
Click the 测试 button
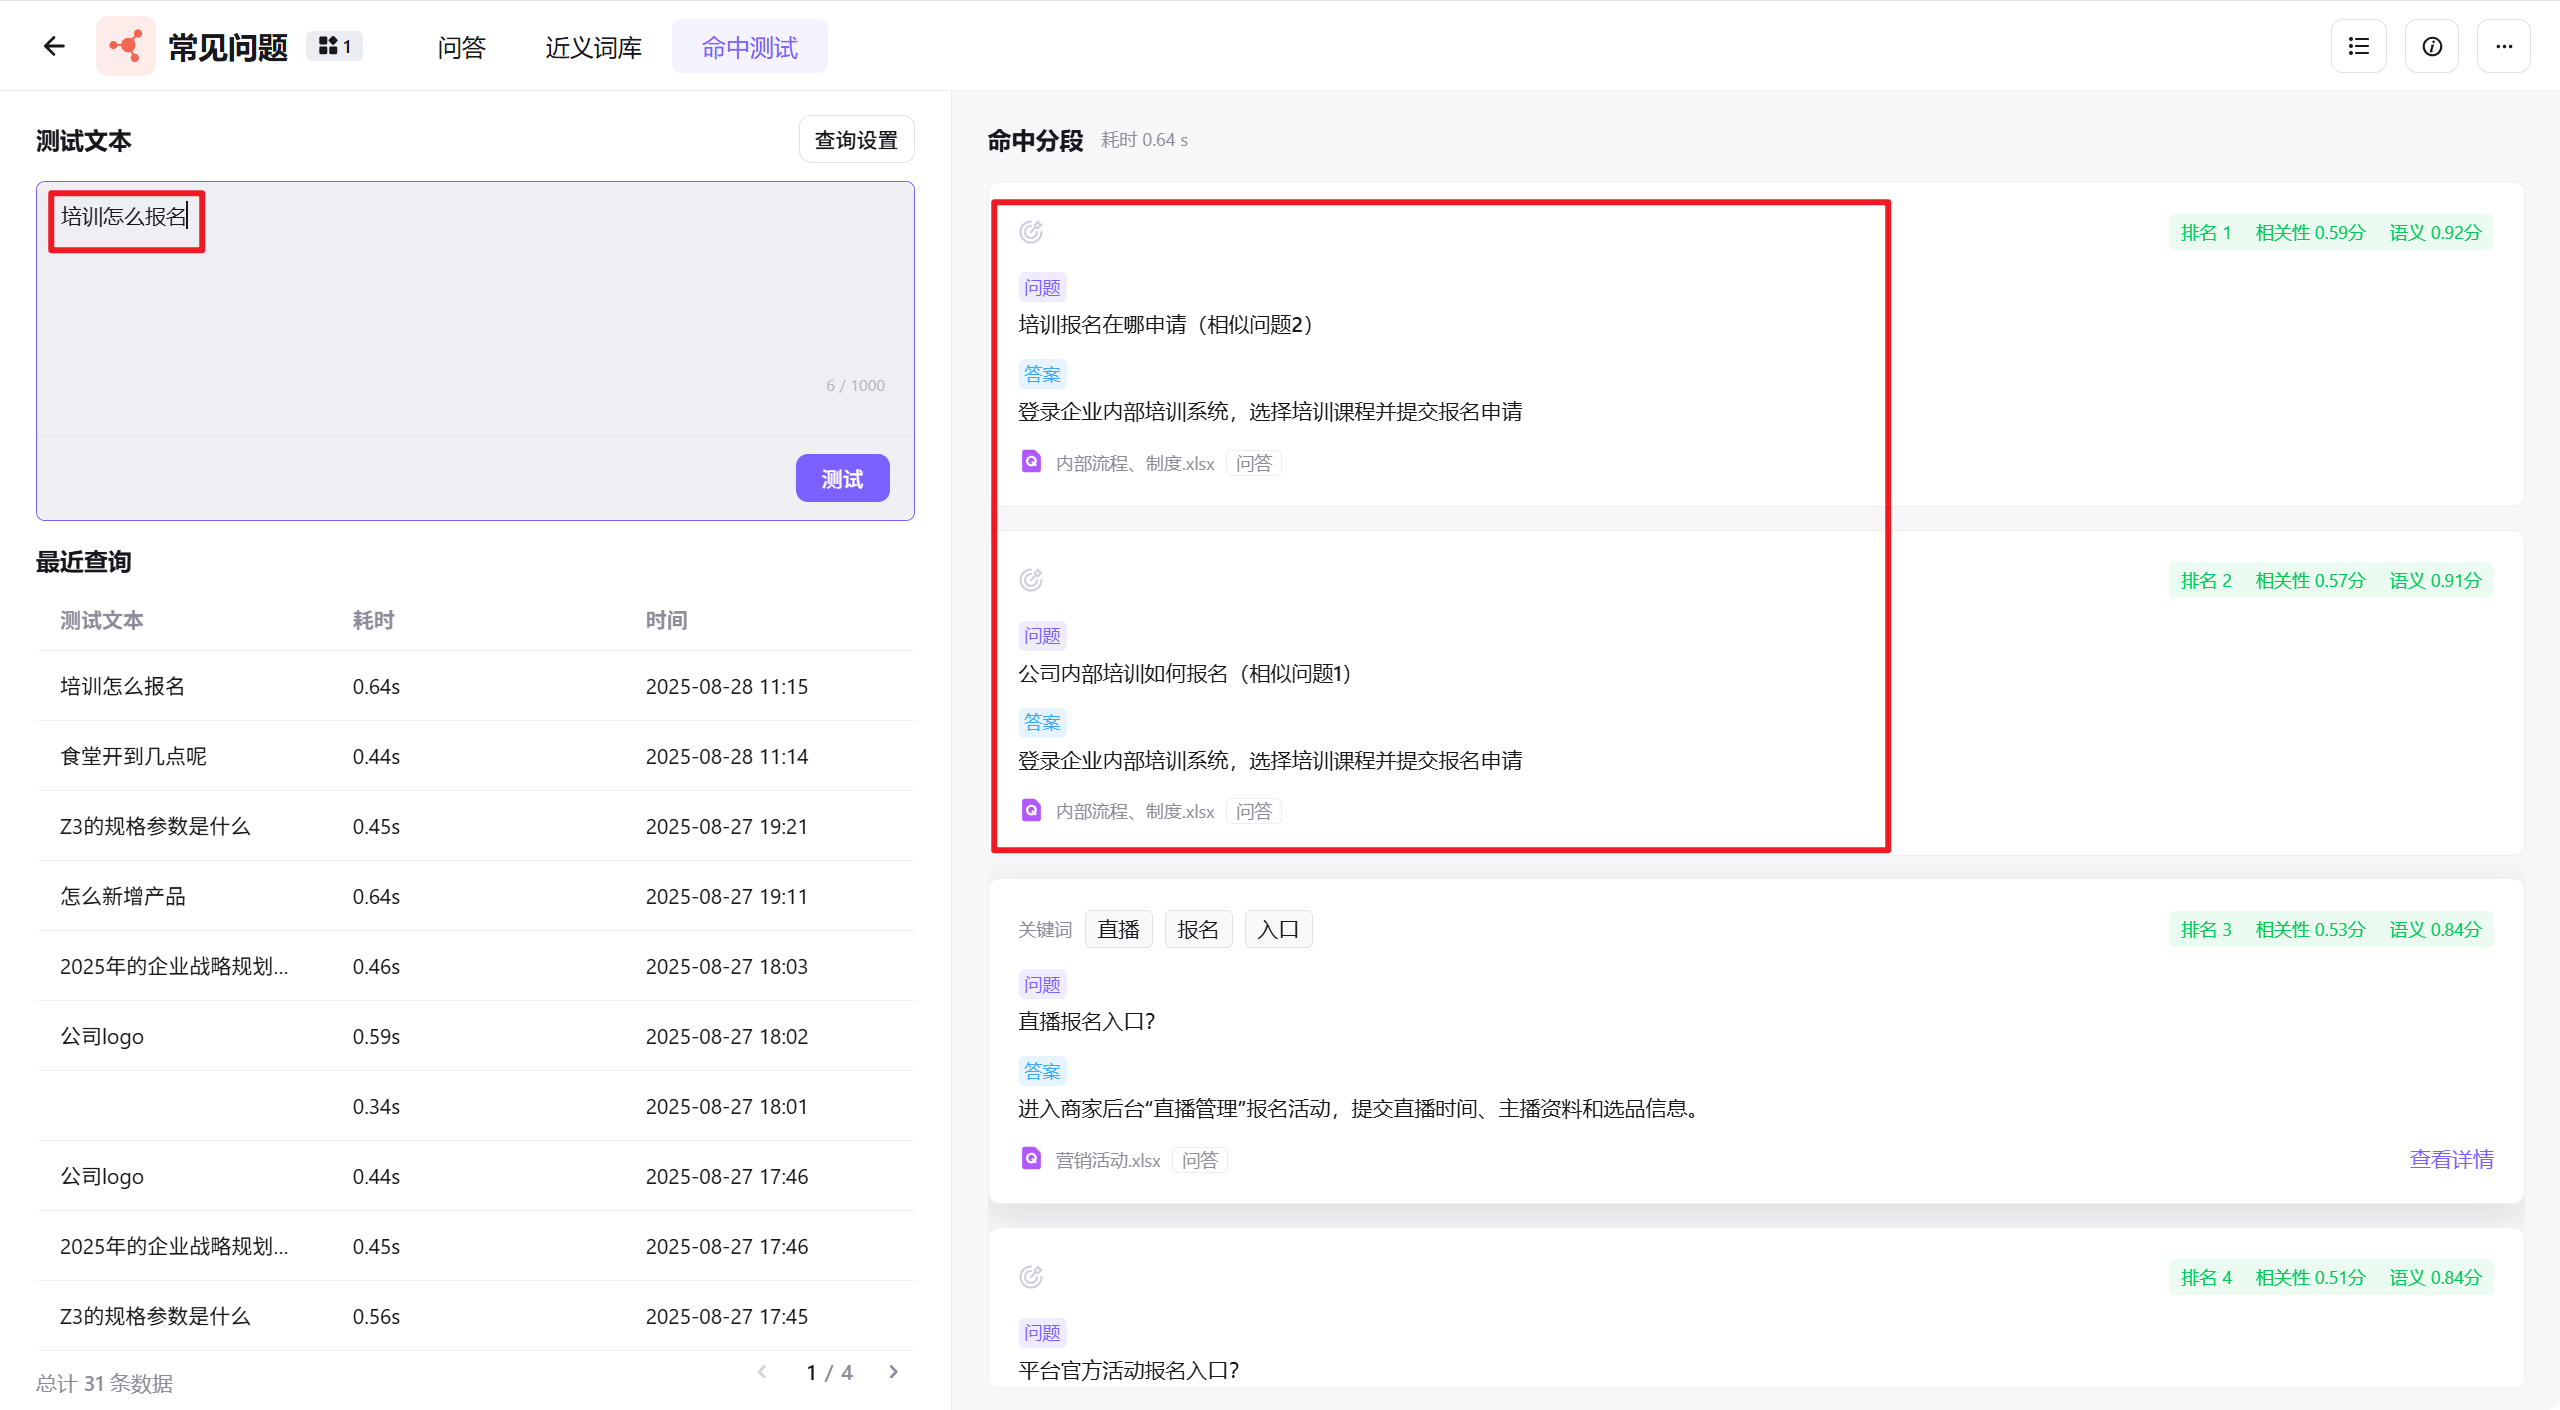coord(842,479)
